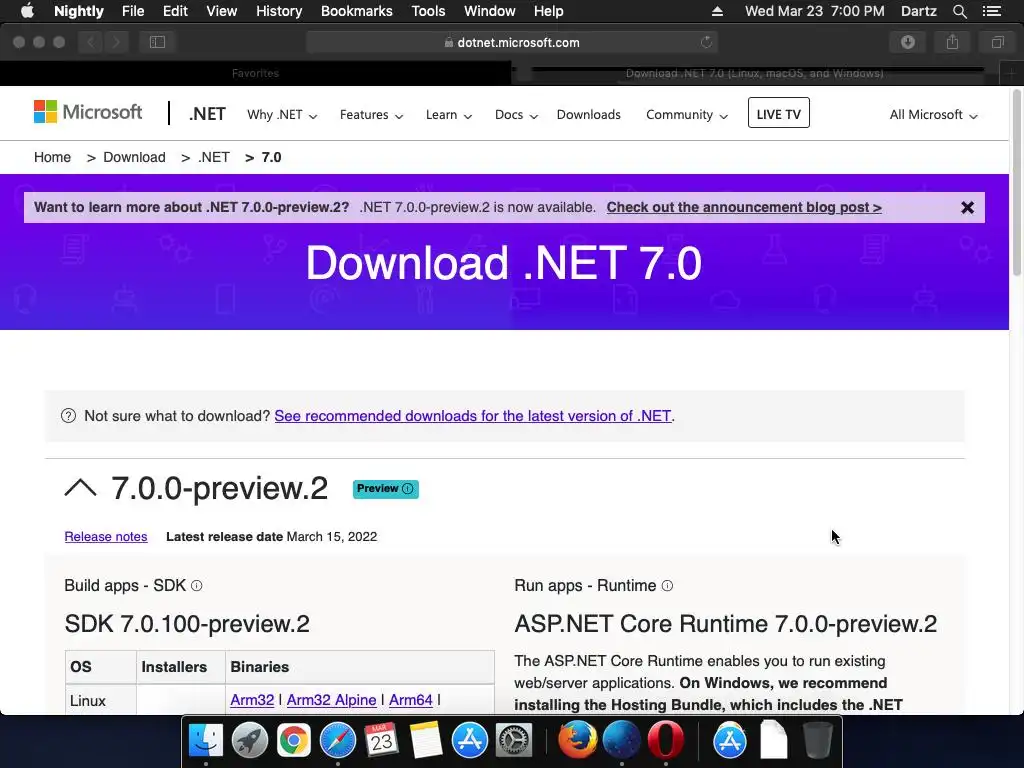1024x768 pixels.
Task: Go forward with the browser forward arrow
Action: [116, 42]
